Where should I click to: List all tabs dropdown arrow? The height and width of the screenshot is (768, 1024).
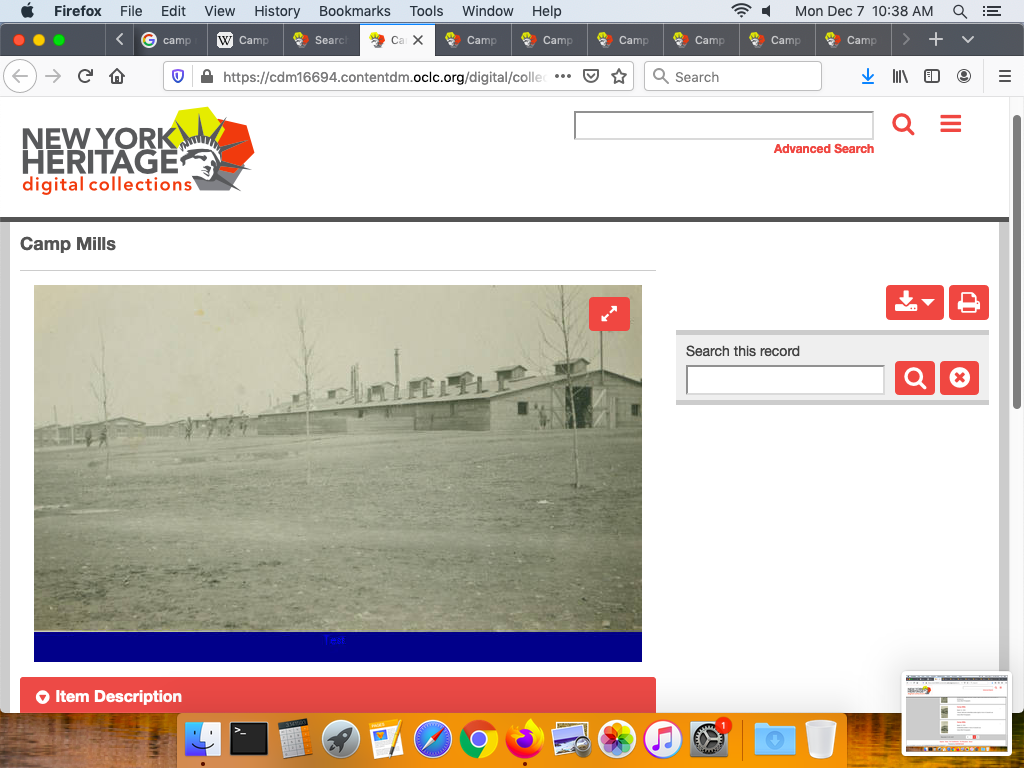pos(967,40)
